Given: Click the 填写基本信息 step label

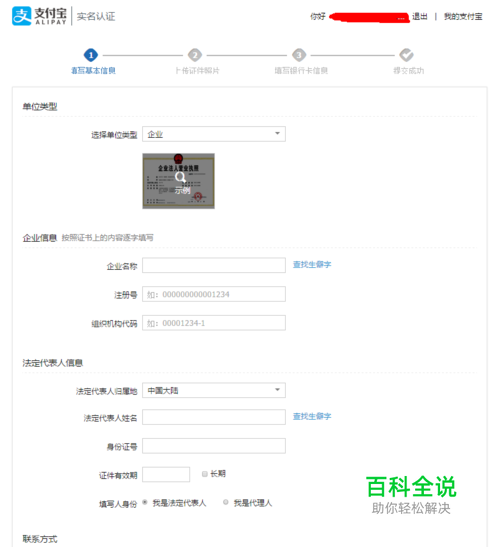Looking at the screenshot, I should (93, 71).
